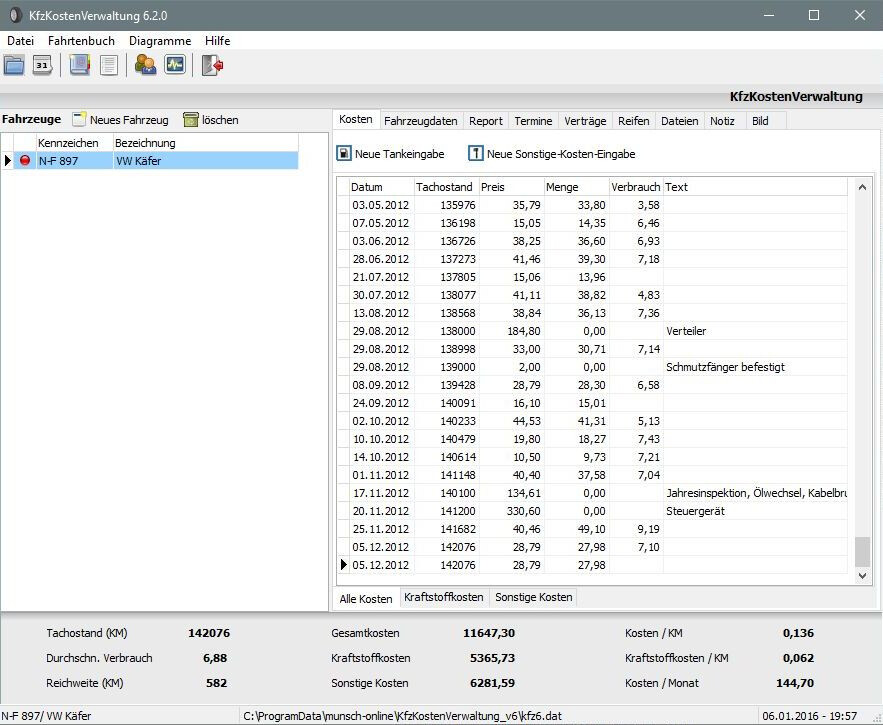Click the document report toolbar icon
Viewport: 883px width, 725px height.
pos(108,66)
